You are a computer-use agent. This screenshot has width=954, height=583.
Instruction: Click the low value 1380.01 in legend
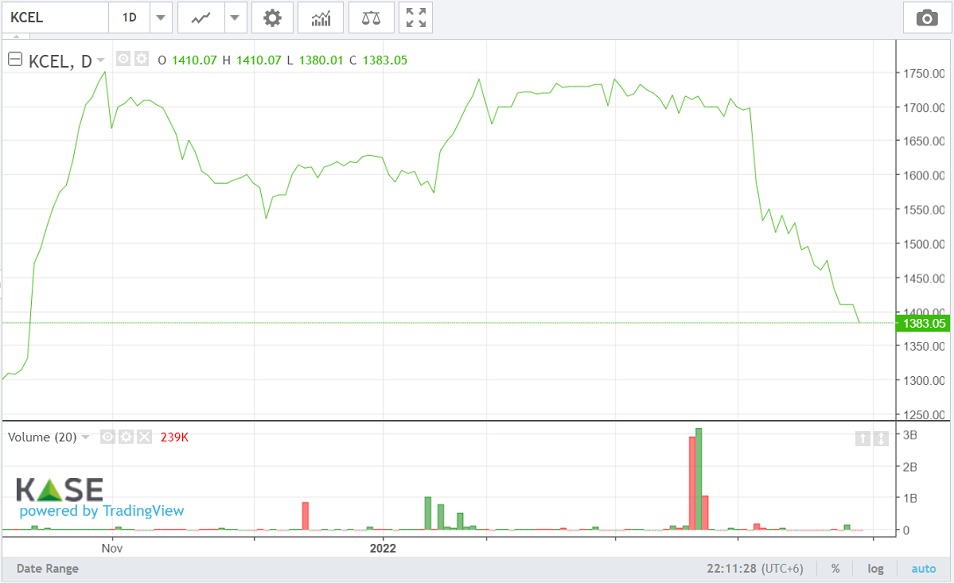pyautogui.click(x=321, y=60)
